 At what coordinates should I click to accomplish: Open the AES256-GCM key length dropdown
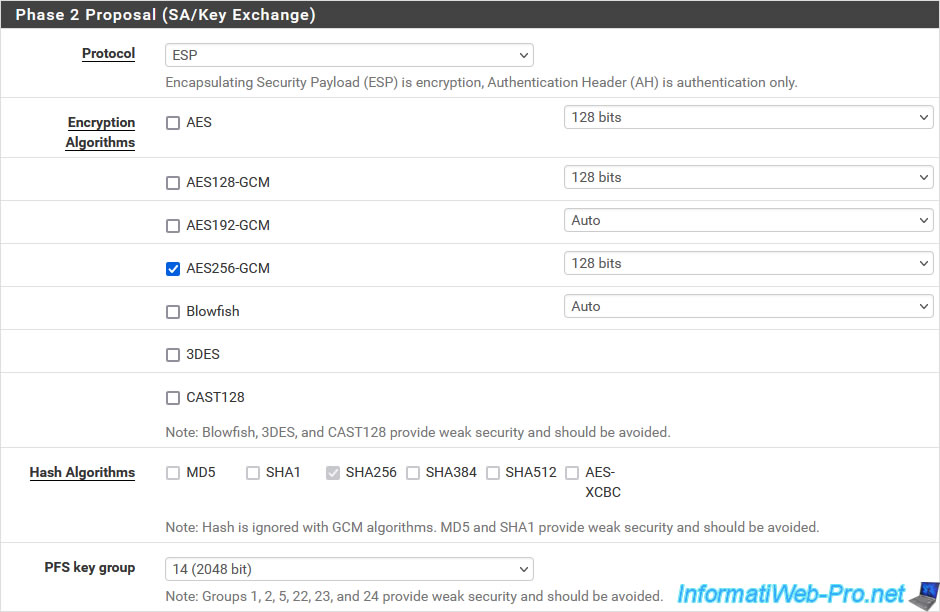tap(748, 263)
